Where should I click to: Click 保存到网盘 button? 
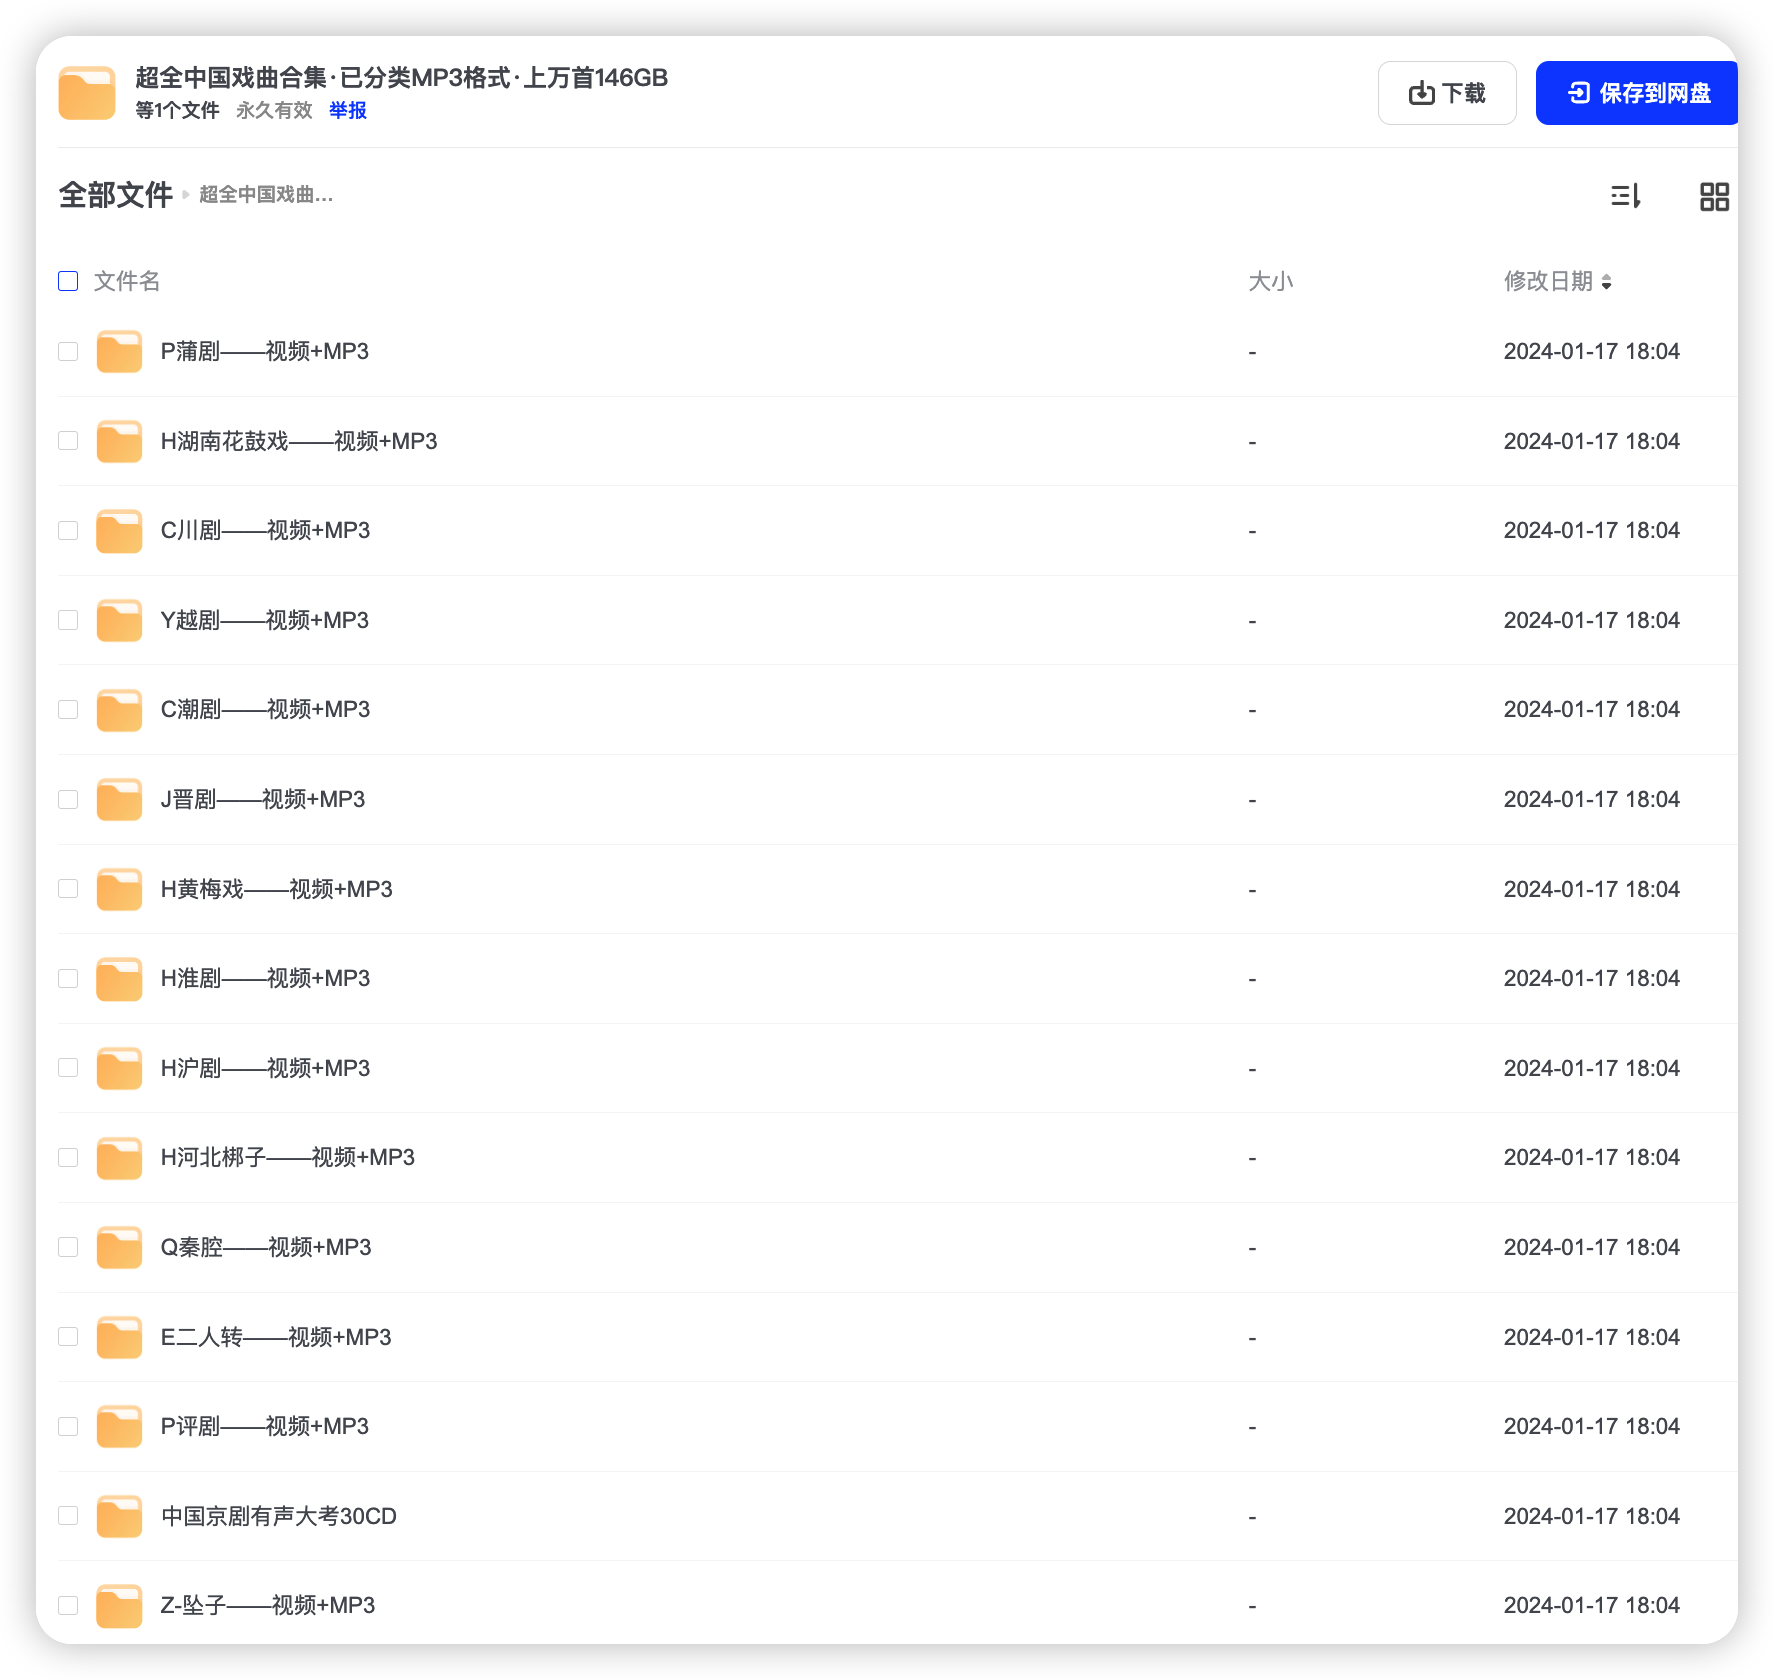tap(1637, 93)
